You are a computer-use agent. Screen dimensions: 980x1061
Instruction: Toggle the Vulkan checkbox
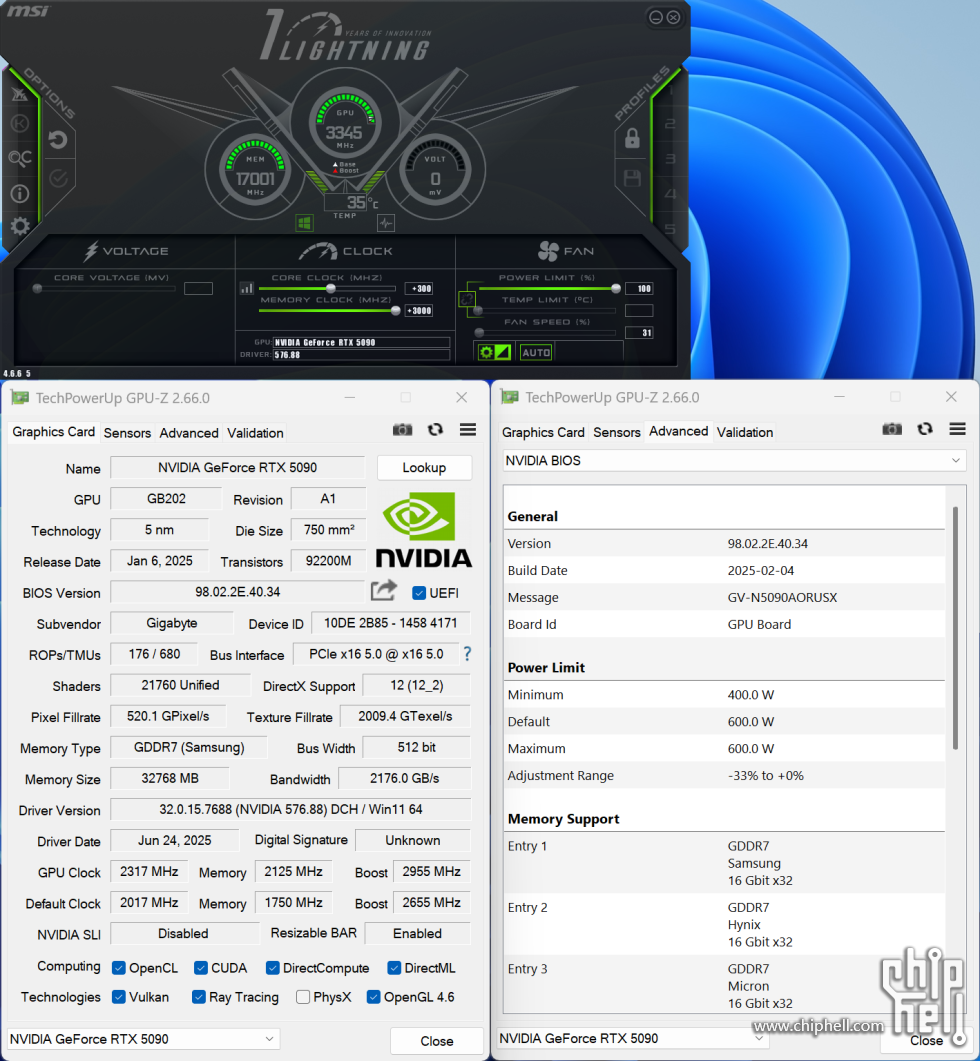click(x=118, y=997)
